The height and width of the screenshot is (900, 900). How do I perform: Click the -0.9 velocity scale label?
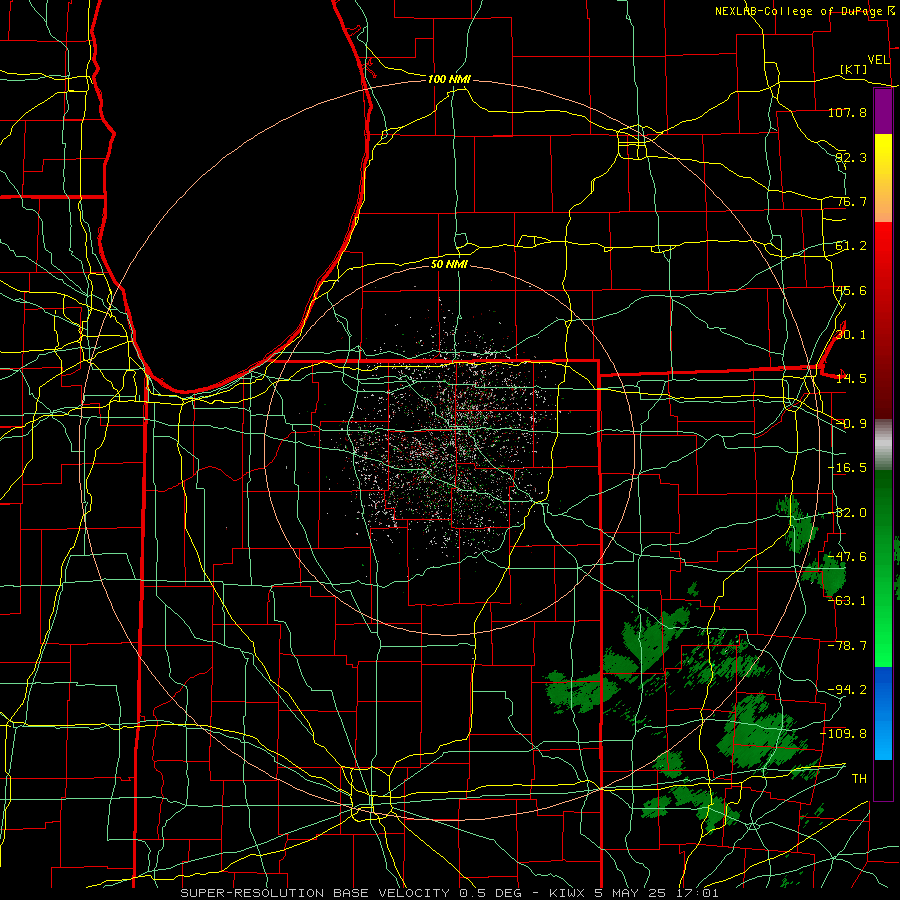851,424
